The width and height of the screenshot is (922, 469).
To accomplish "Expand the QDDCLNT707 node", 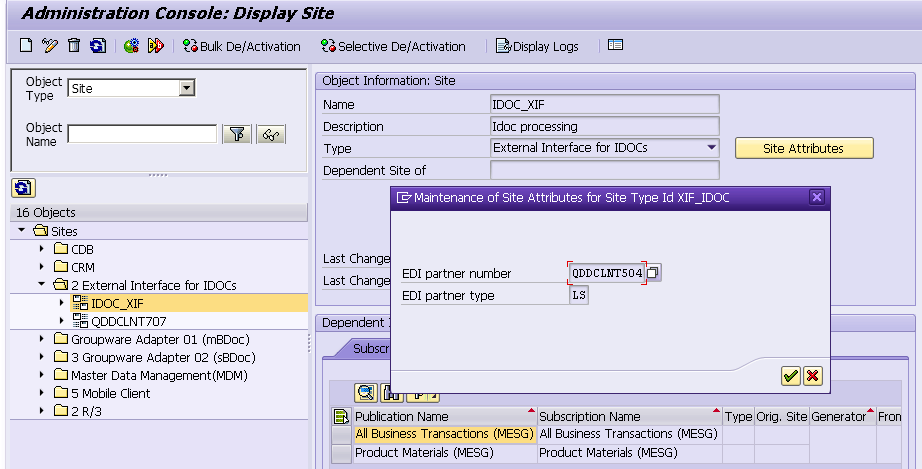I will pos(62,321).
